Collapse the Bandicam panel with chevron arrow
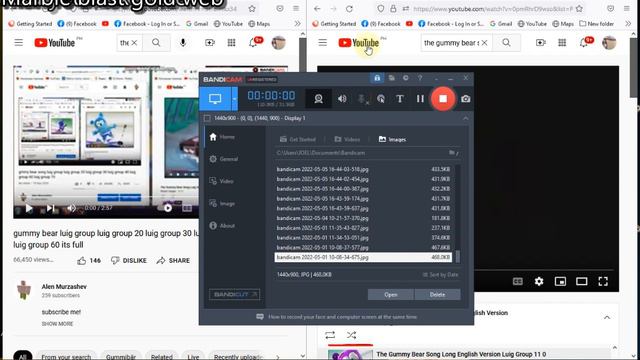Image resolution: width=640 pixels, height=360 pixels. pos(465,118)
